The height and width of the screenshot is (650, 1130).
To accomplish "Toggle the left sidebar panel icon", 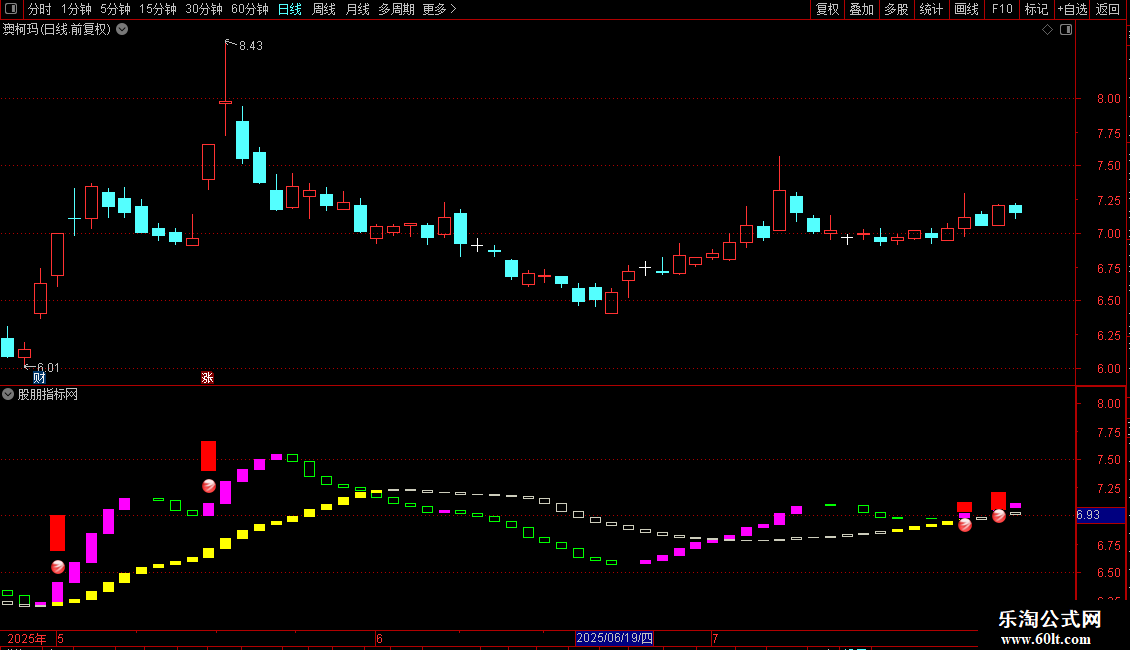I will 11,9.
